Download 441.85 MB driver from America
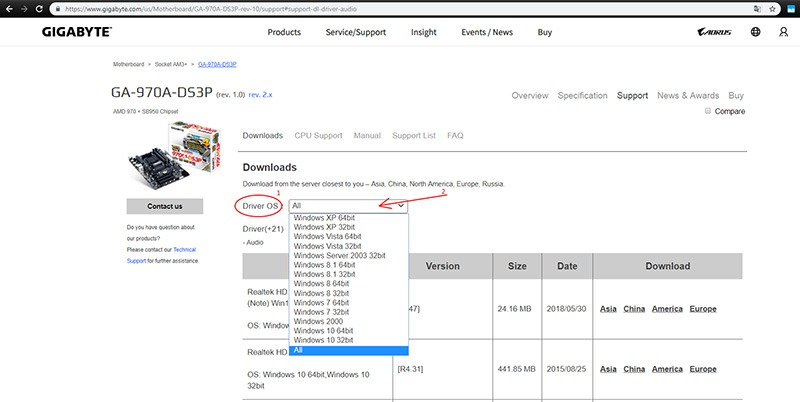Screen dimensions: 800x402 667,369
